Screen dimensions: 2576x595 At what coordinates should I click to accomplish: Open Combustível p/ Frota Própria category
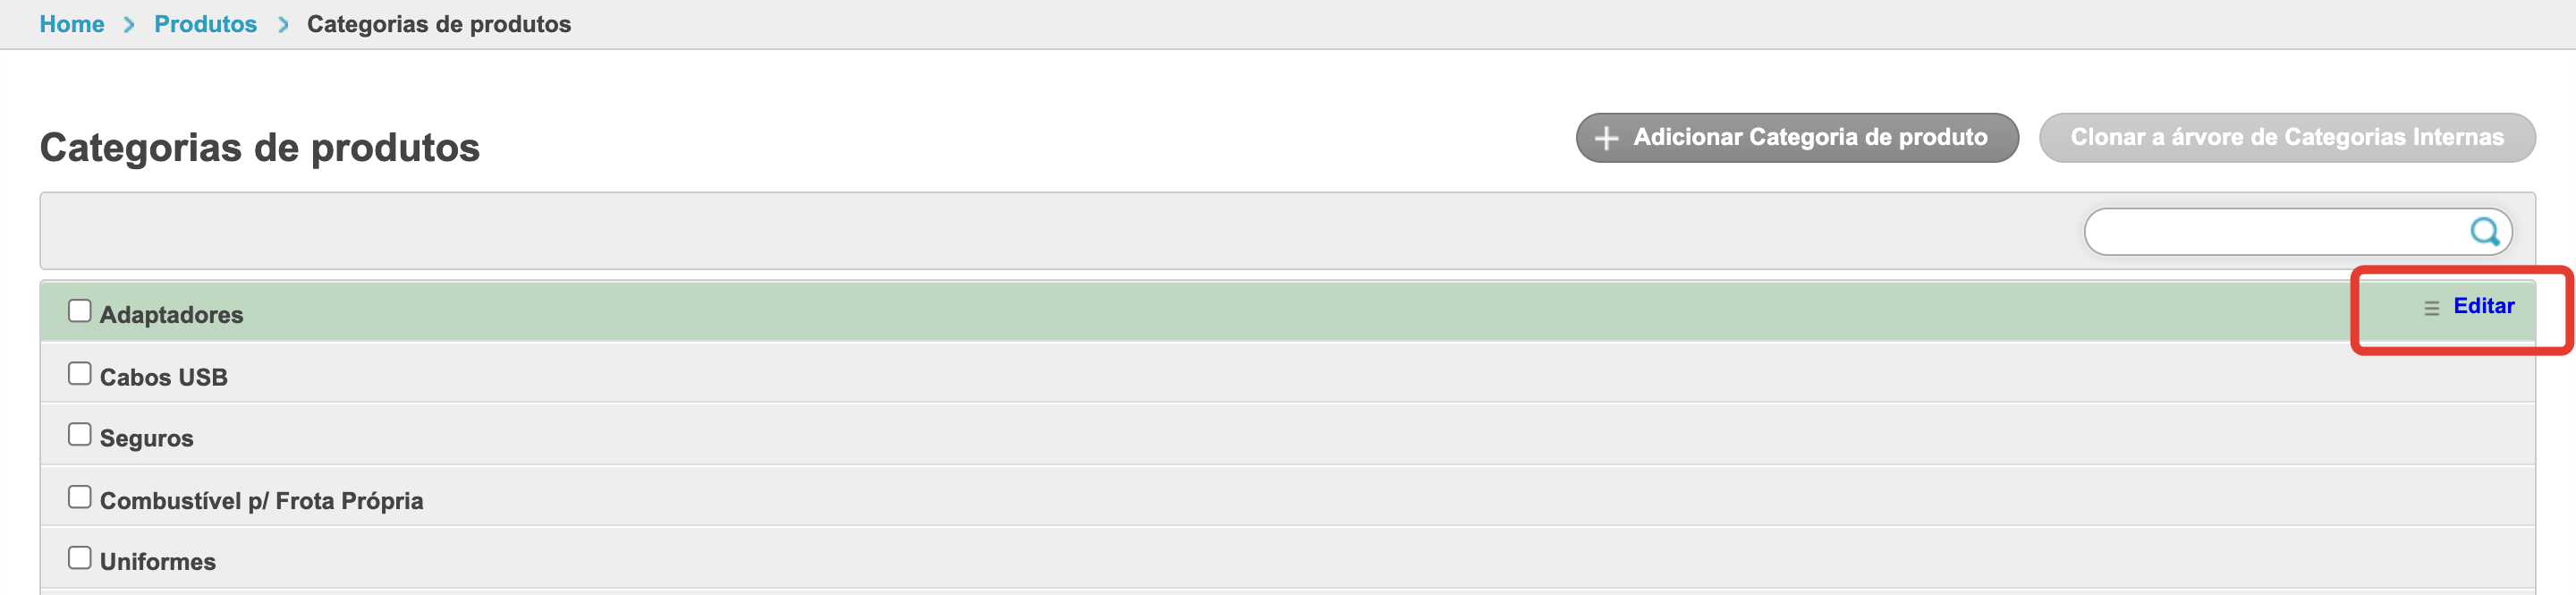(261, 500)
